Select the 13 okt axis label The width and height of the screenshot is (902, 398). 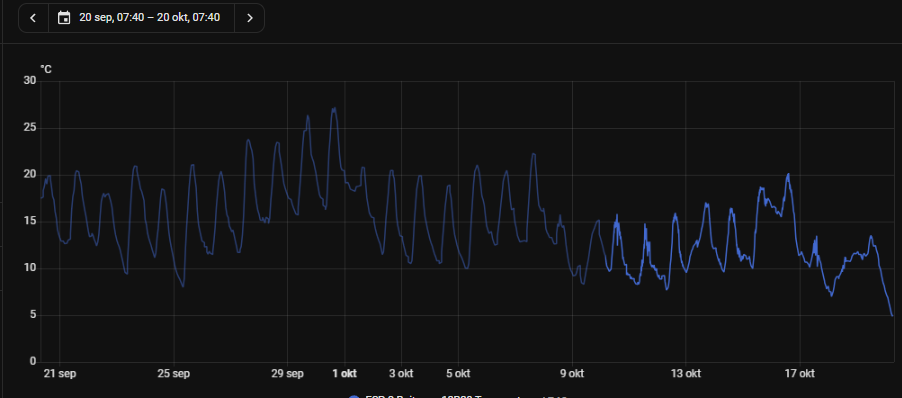pyautogui.click(x=686, y=373)
